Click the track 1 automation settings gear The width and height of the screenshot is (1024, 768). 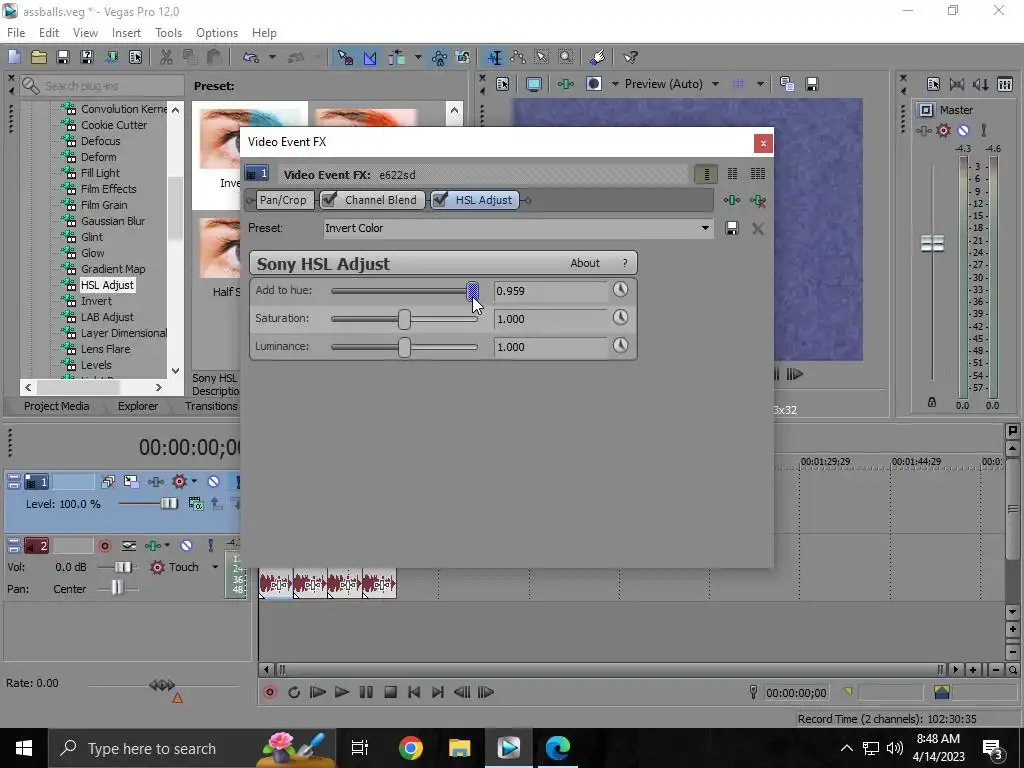click(179, 482)
